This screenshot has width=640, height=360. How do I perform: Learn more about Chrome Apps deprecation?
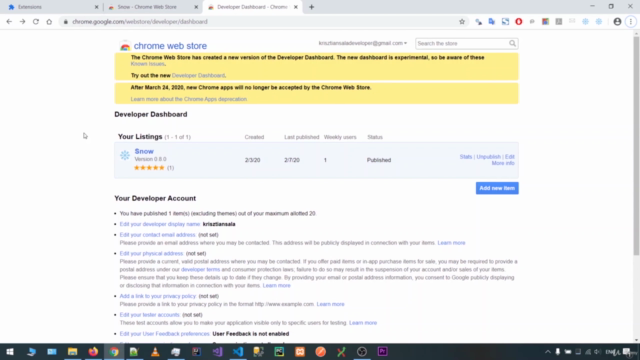(x=189, y=99)
